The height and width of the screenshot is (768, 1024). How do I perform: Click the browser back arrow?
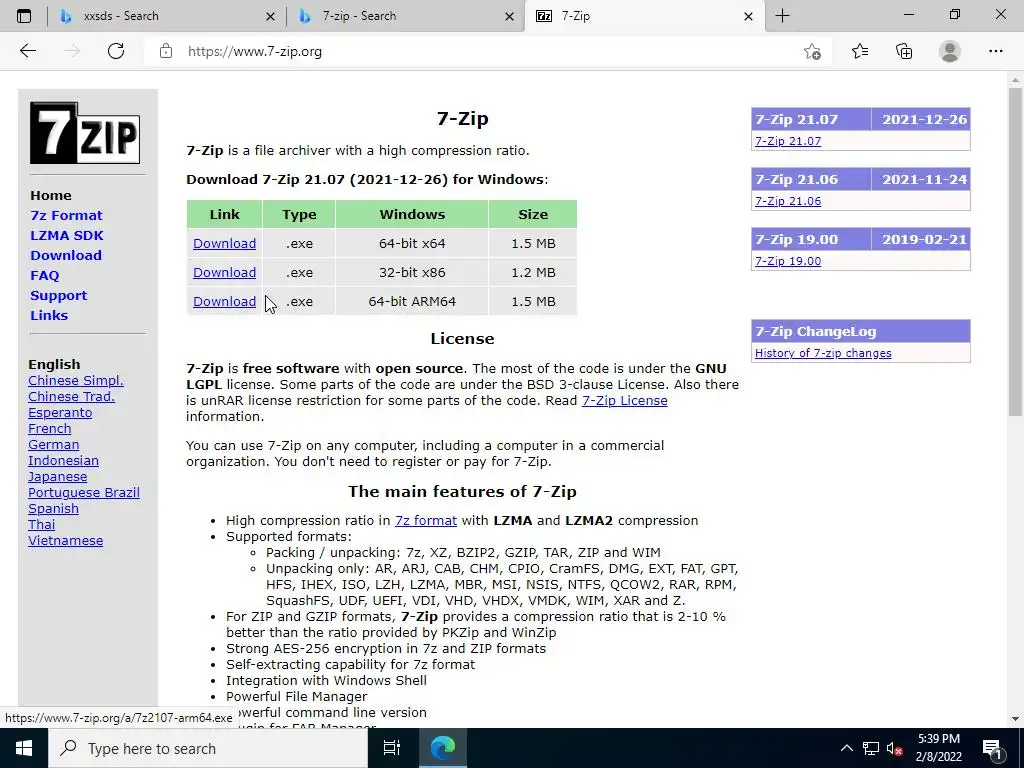[x=27, y=51]
